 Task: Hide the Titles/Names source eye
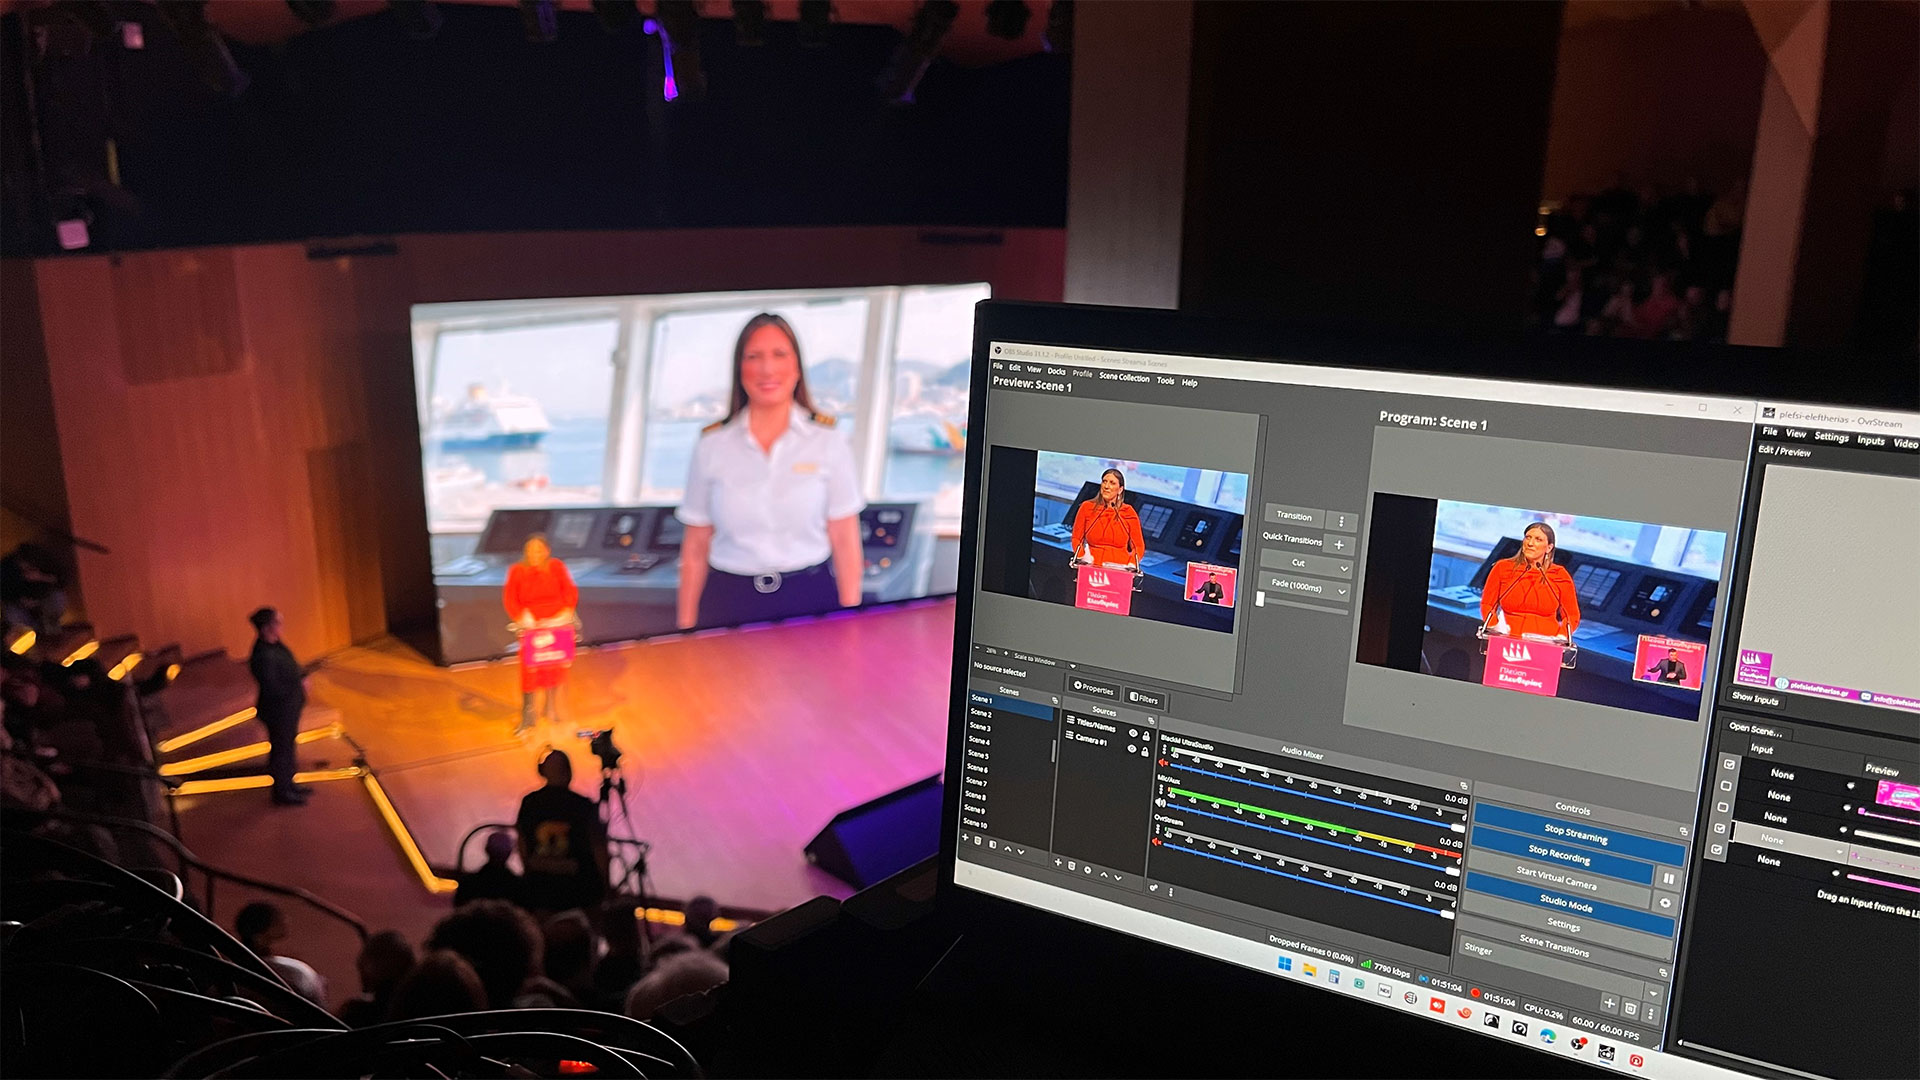click(1133, 733)
